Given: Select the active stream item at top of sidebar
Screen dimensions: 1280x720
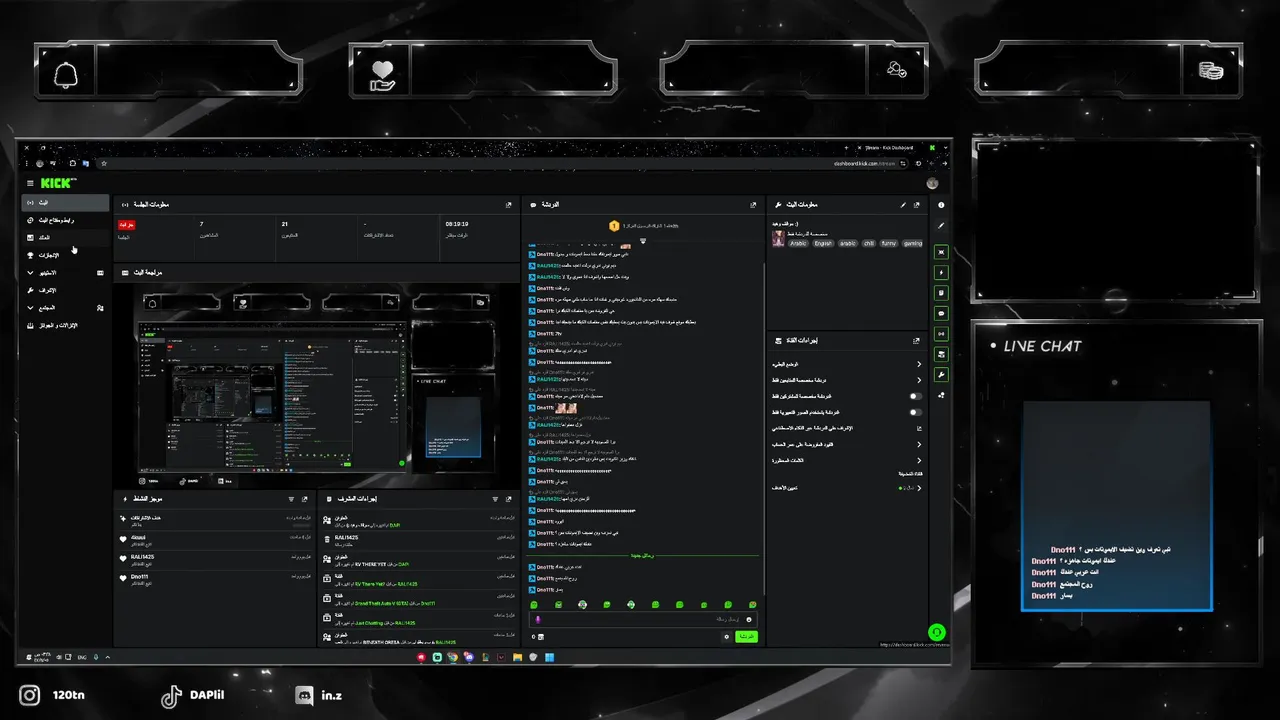Looking at the screenshot, I should click(x=65, y=203).
